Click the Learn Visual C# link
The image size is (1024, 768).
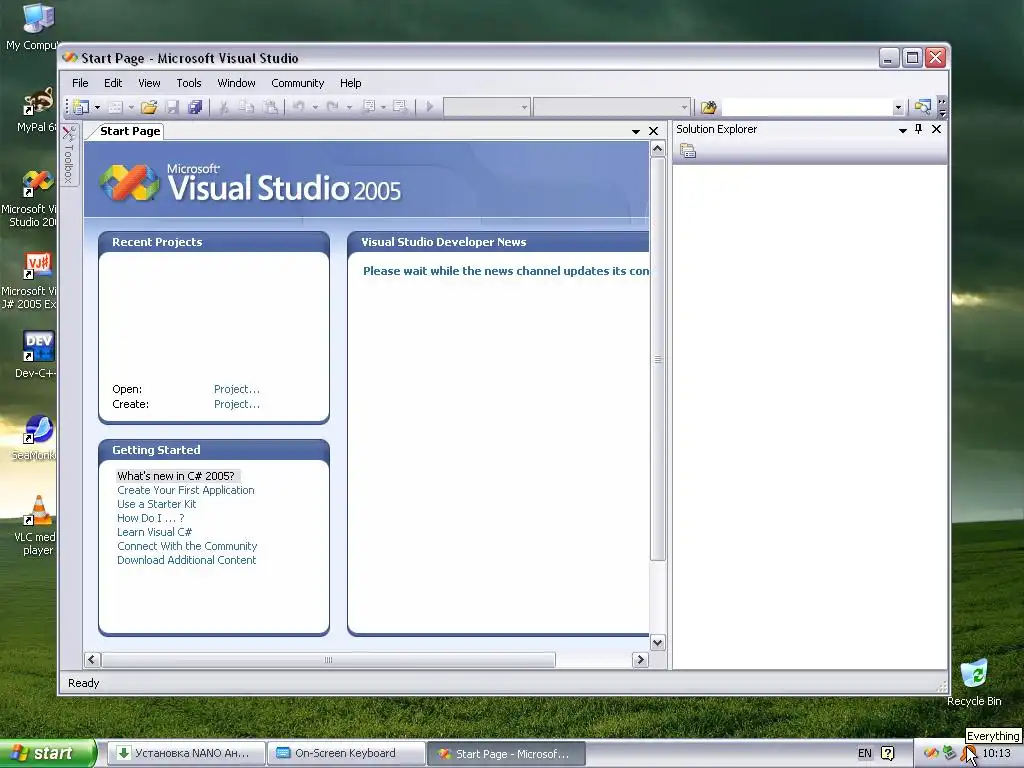[154, 532]
